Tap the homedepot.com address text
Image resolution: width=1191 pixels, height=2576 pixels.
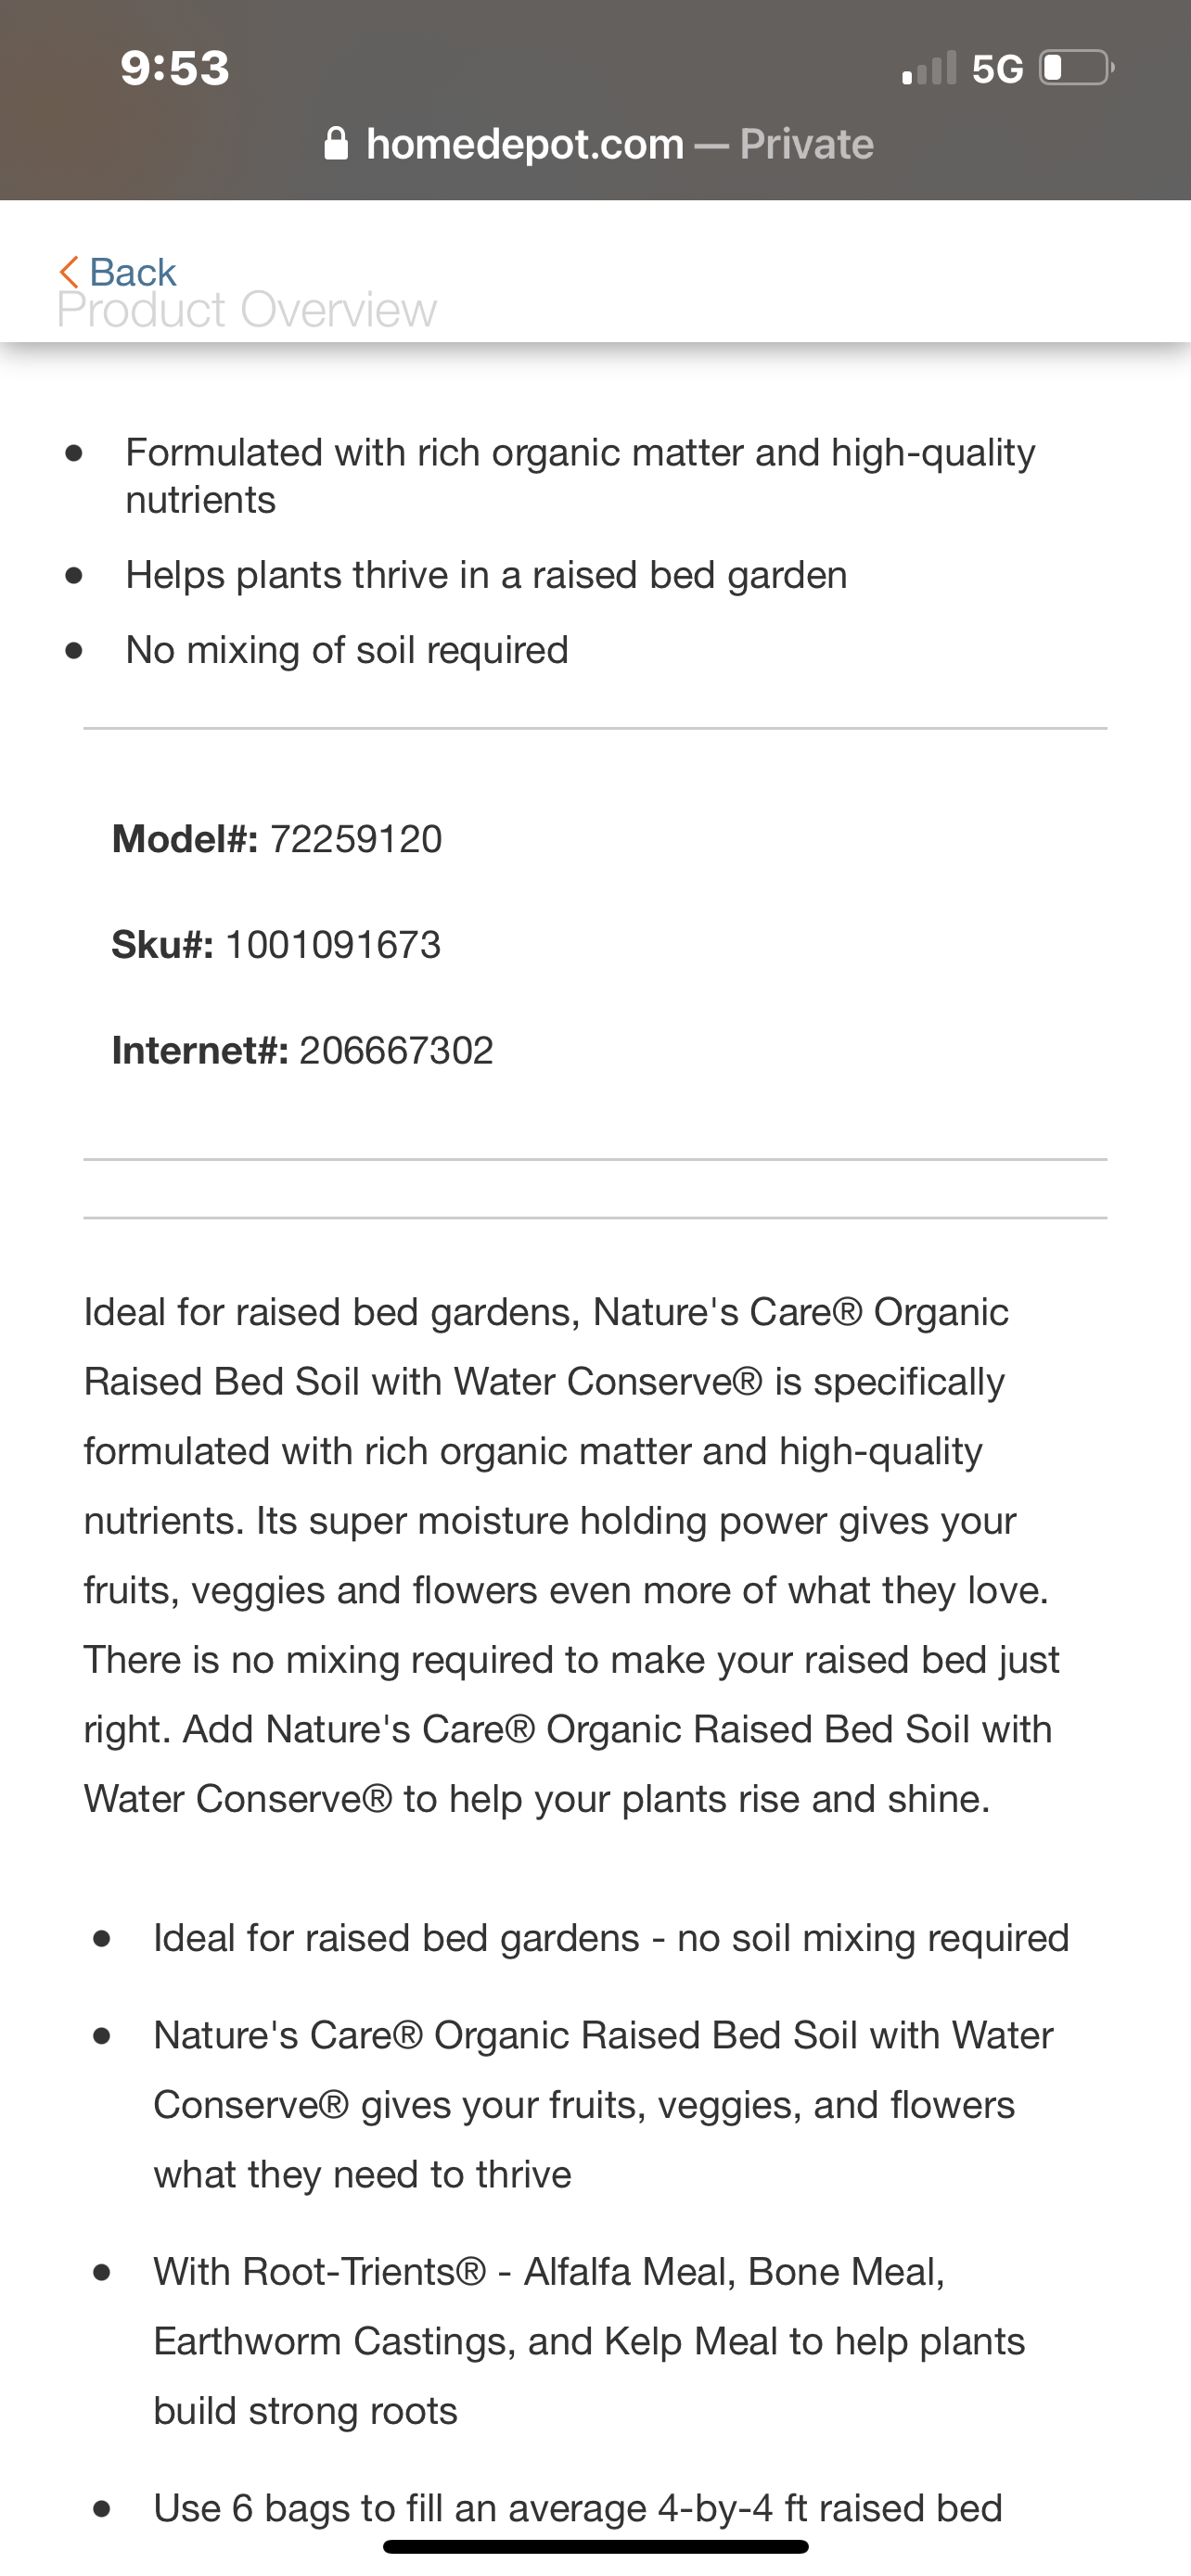[x=525, y=144]
